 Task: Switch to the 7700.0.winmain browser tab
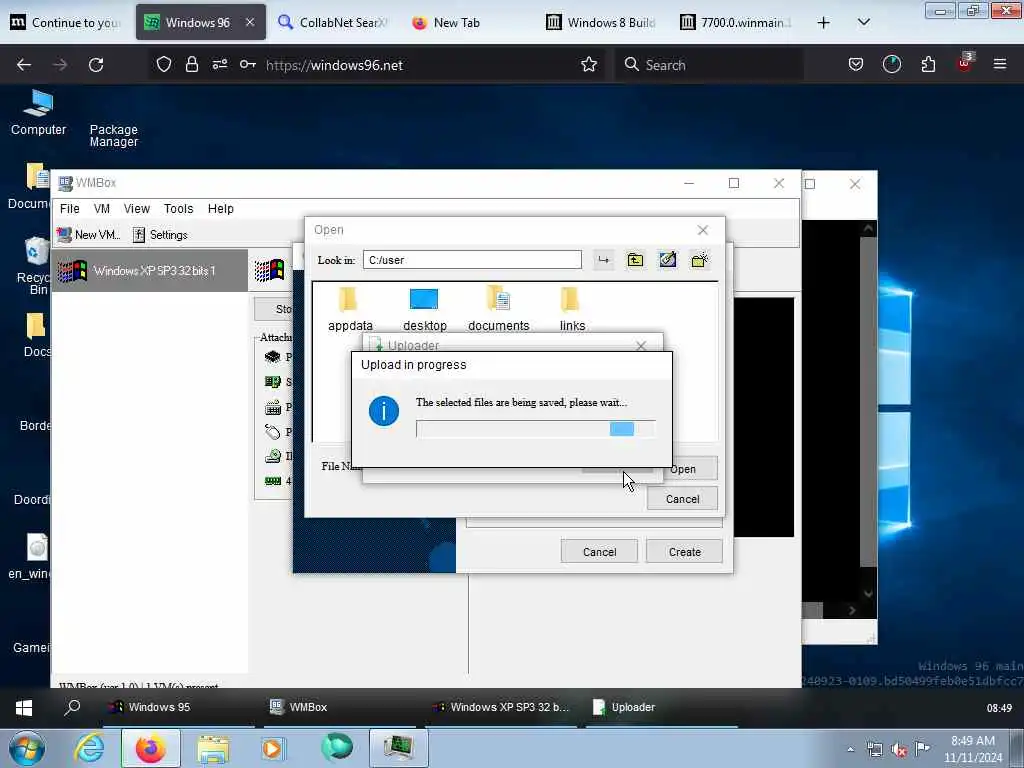(x=735, y=22)
